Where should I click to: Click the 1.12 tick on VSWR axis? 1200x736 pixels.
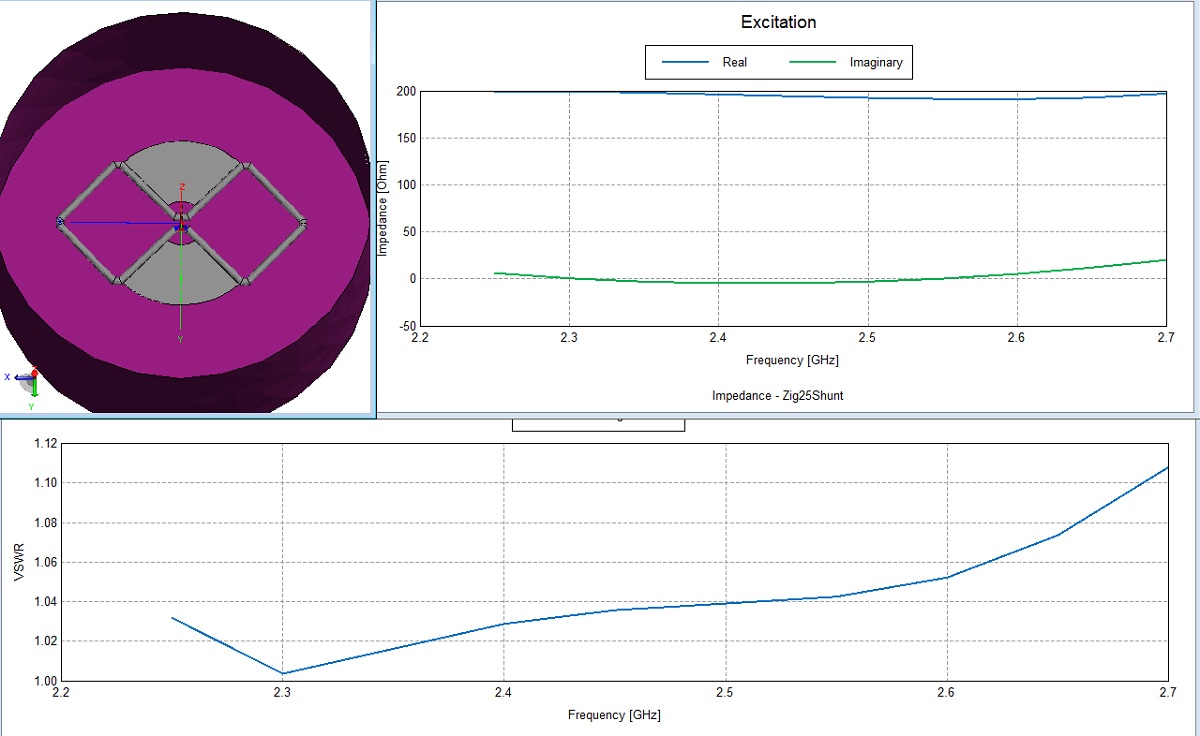click(46, 443)
